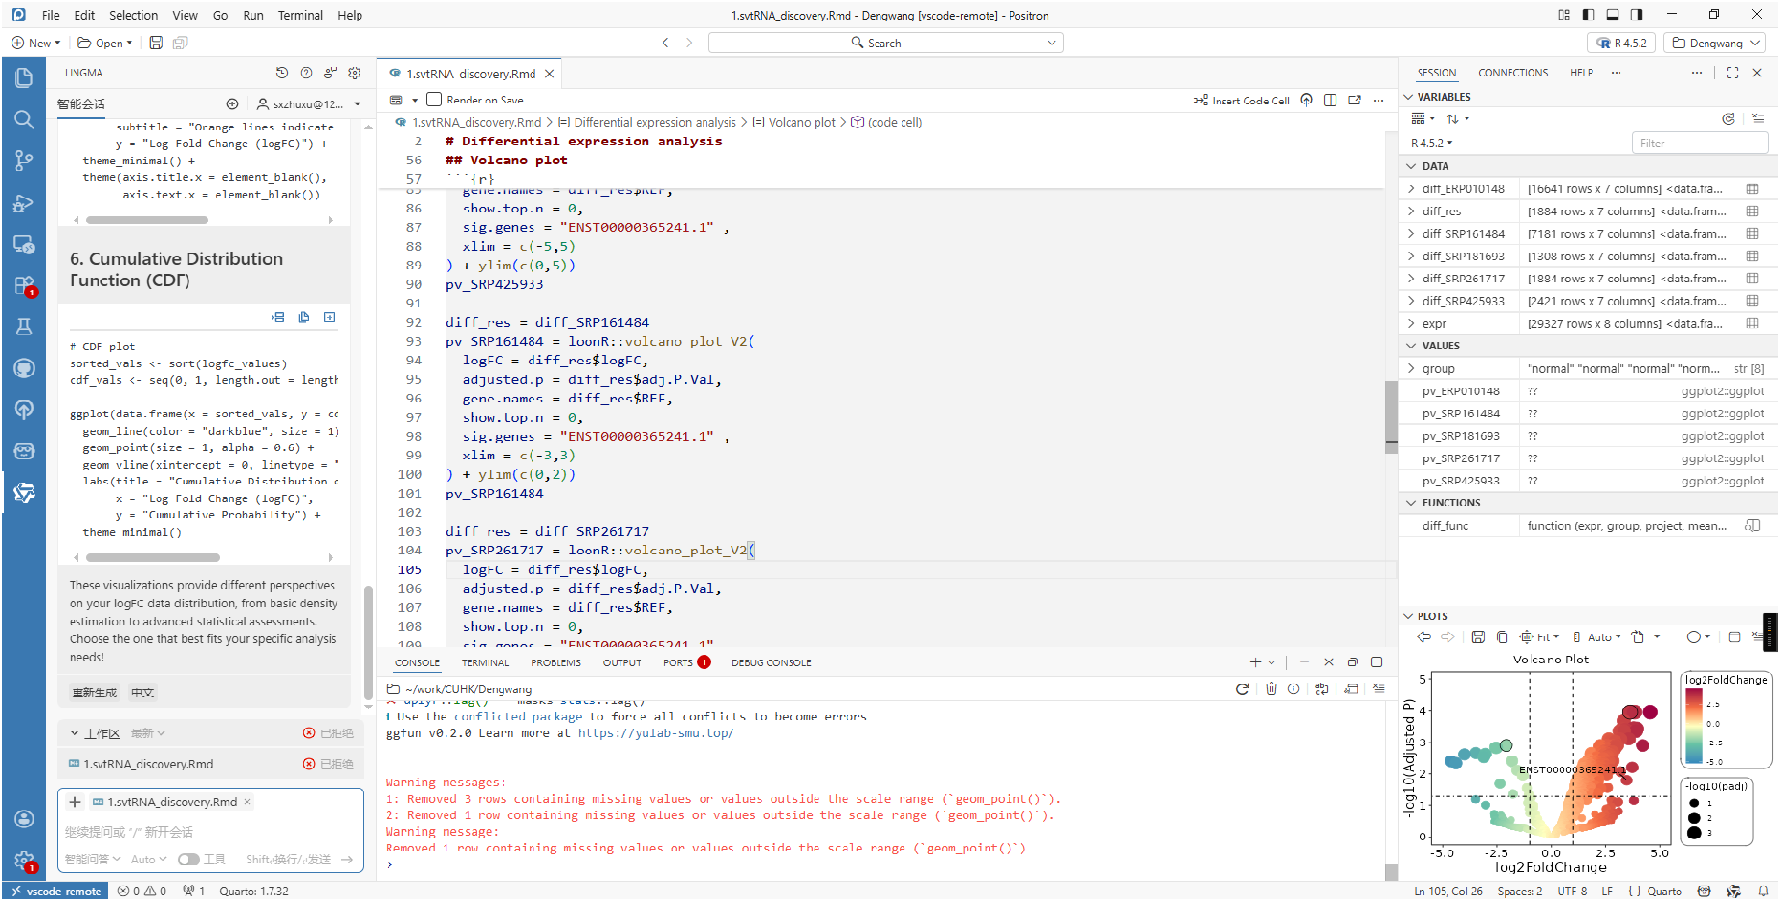The width and height of the screenshot is (1778, 904).
Task: Open the Terminal menu
Action: tap(300, 15)
